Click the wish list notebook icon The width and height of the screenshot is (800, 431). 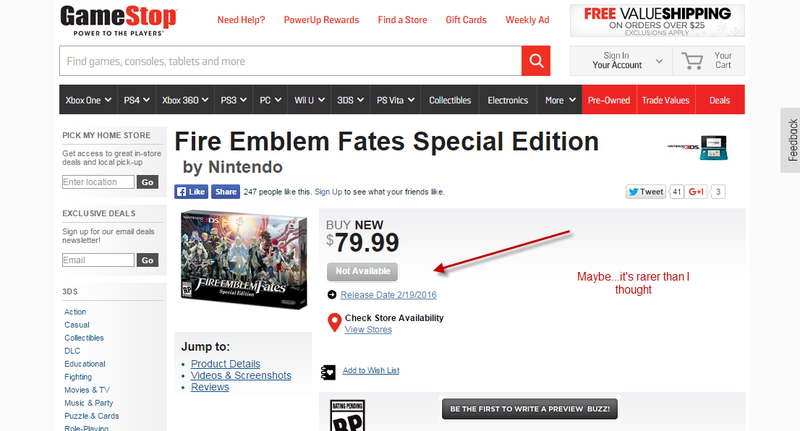click(x=328, y=372)
